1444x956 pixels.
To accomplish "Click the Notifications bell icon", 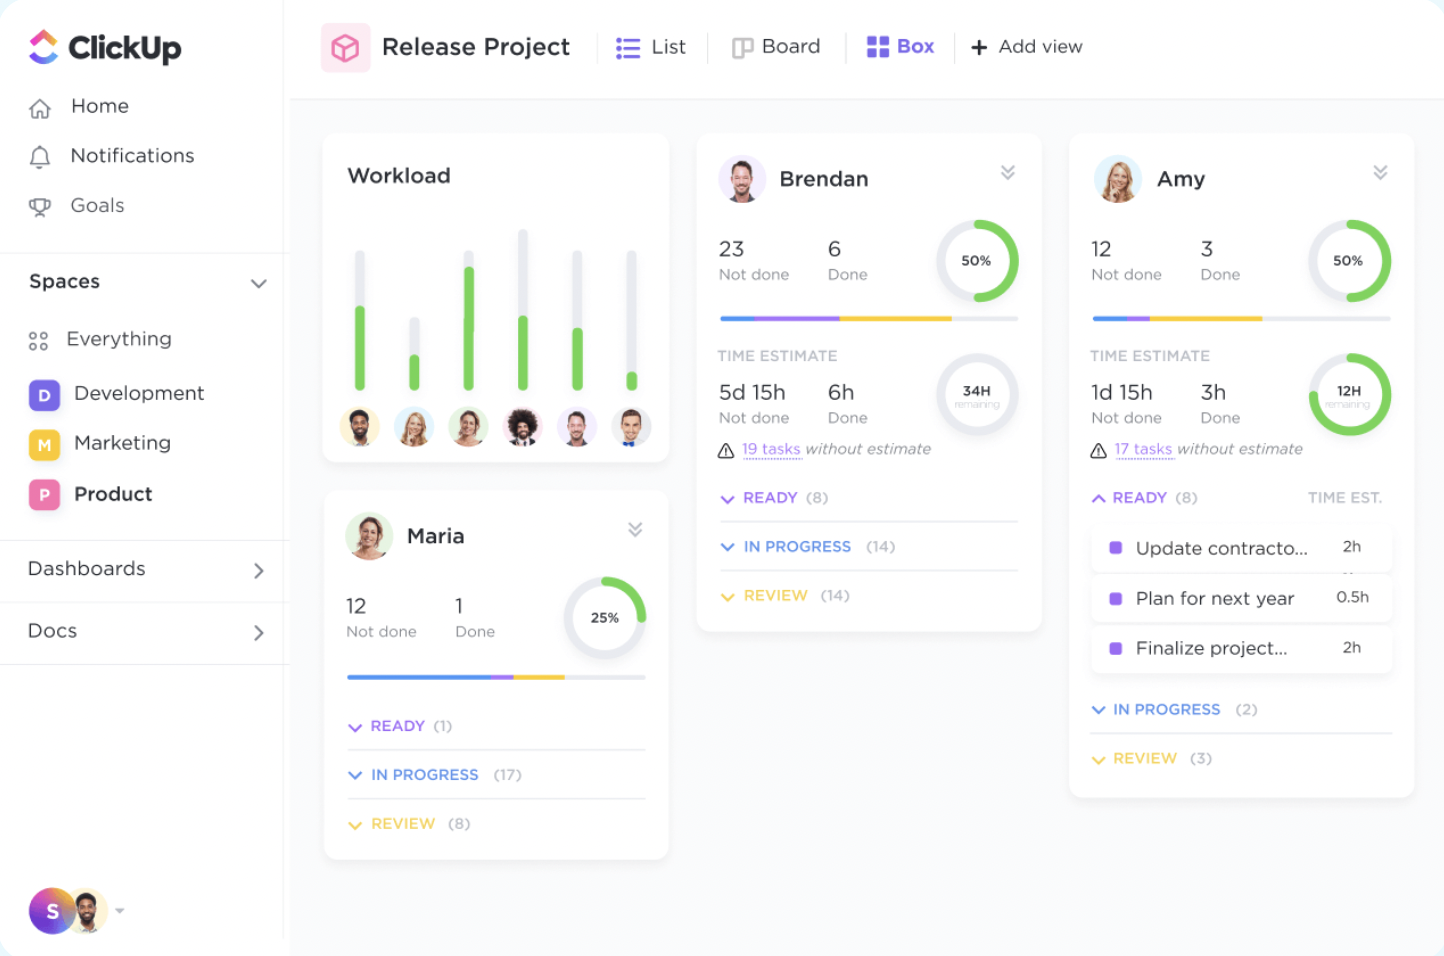I will click(x=40, y=157).
